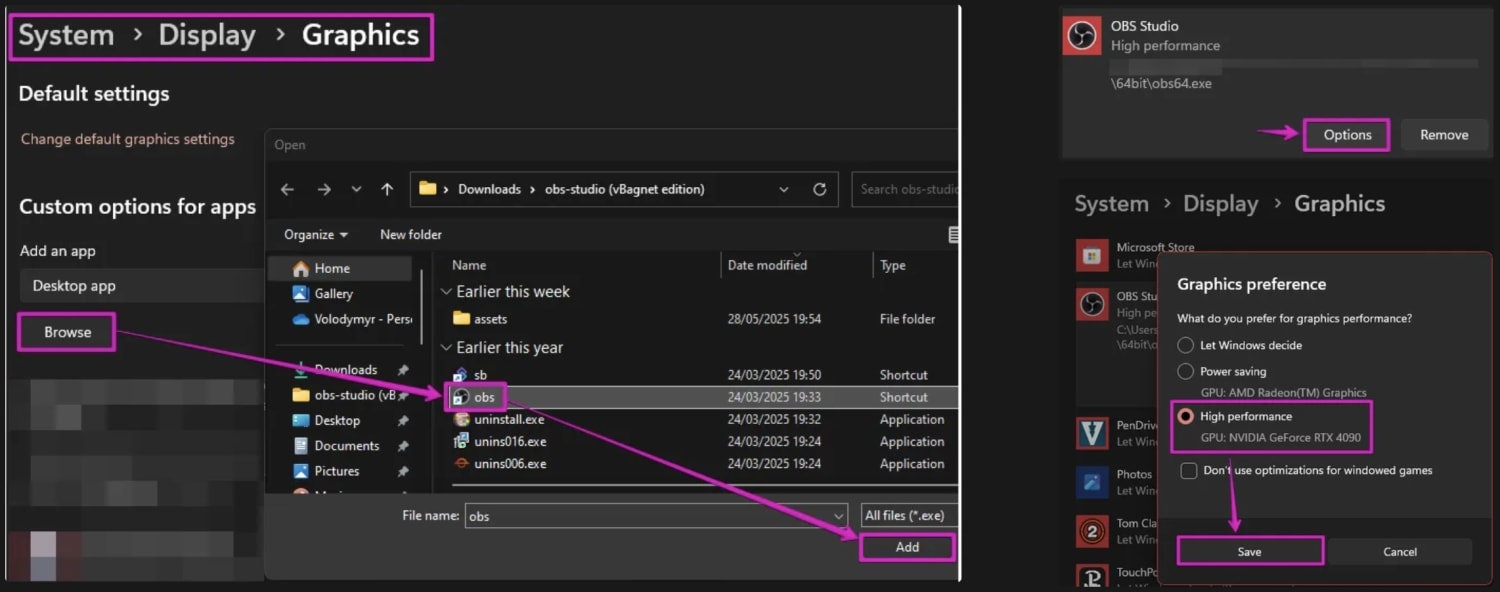Click OBS Studio icon below Microsoft Store
Screen dimensions: 1500x592
click(1092, 304)
